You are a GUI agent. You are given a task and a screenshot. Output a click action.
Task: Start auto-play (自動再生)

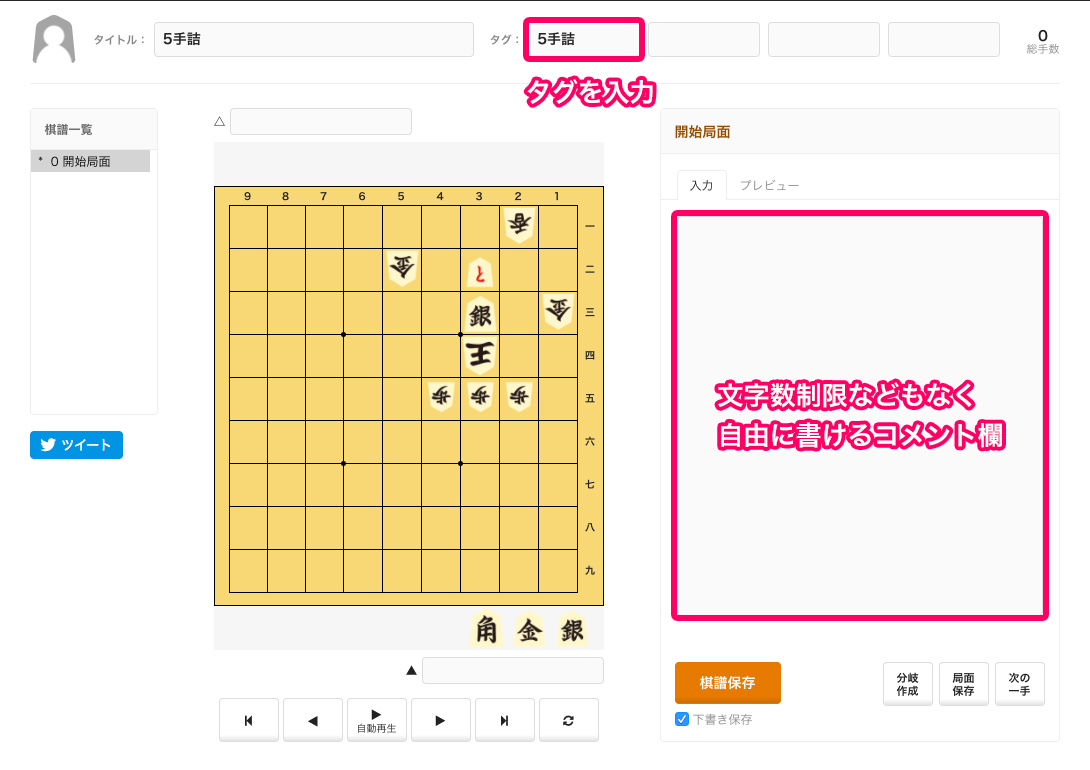[x=376, y=720]
